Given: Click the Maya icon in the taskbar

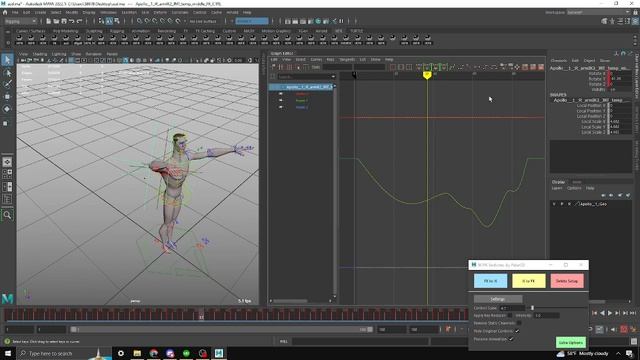Looking at the screenshot, I should tap(219, 353).
